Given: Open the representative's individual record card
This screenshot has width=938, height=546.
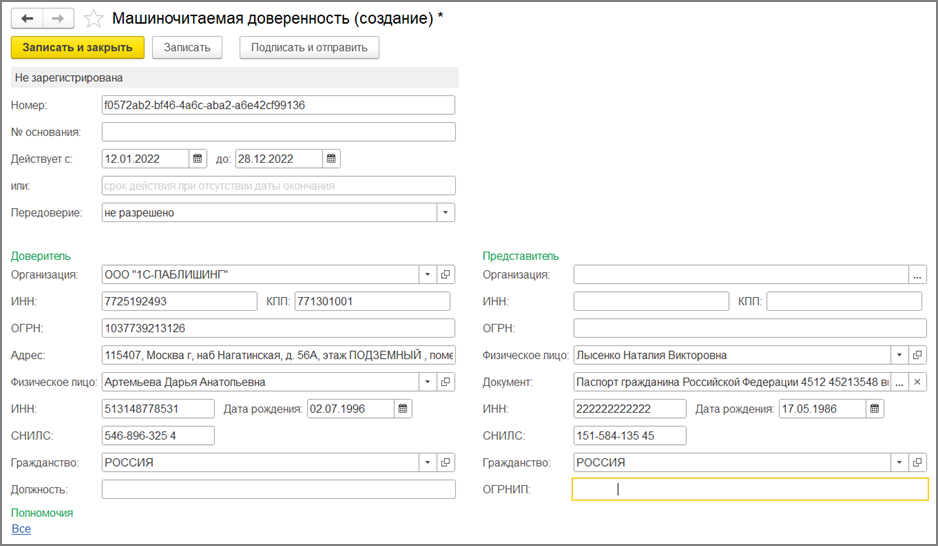Looking at the screenshot, I should 919,355.
